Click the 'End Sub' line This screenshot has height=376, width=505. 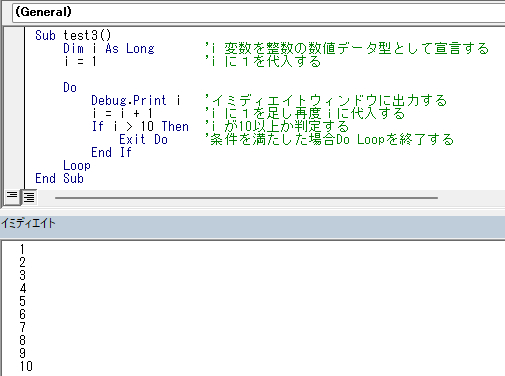[x=59, y=178]
